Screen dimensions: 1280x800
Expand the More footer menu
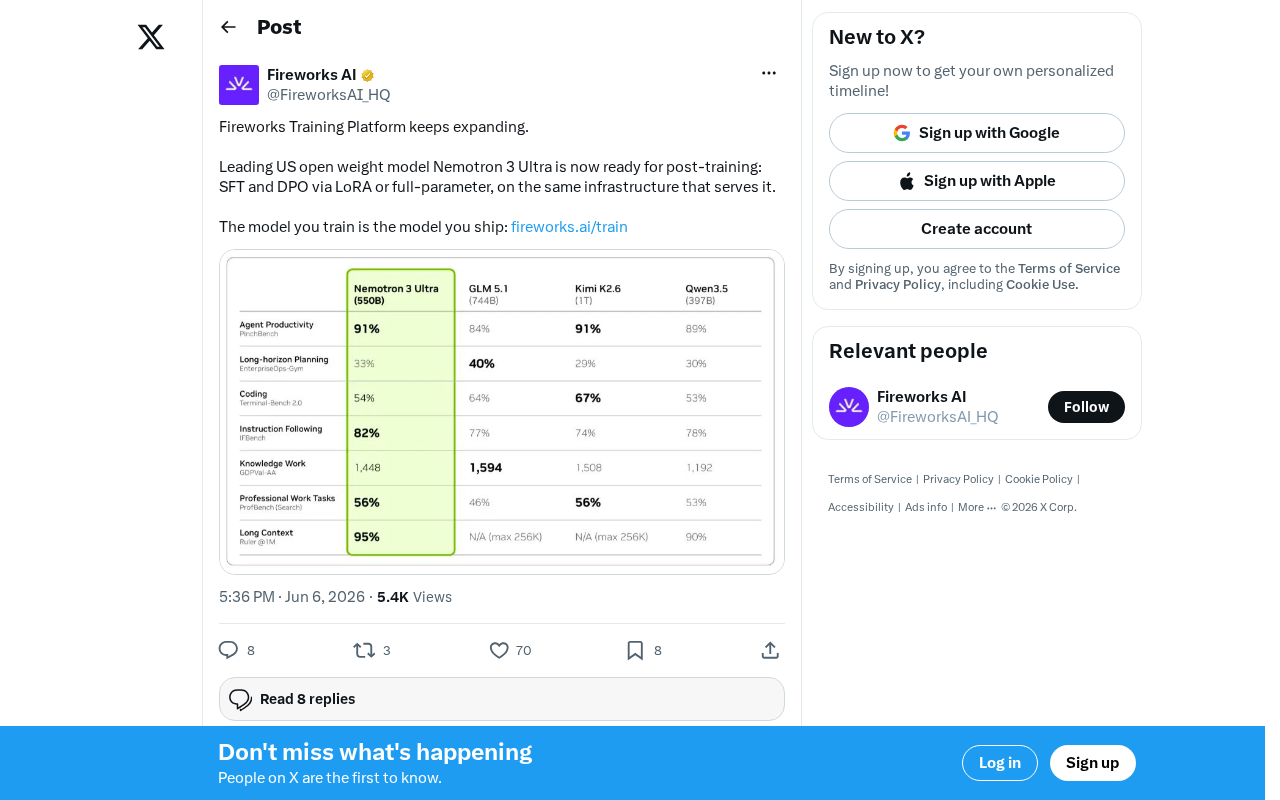pyautogui.click(x=977, y=507)
